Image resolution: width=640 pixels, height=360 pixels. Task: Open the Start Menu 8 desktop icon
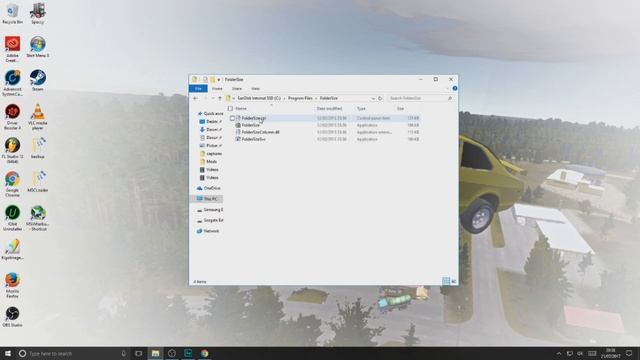point(38,47)
